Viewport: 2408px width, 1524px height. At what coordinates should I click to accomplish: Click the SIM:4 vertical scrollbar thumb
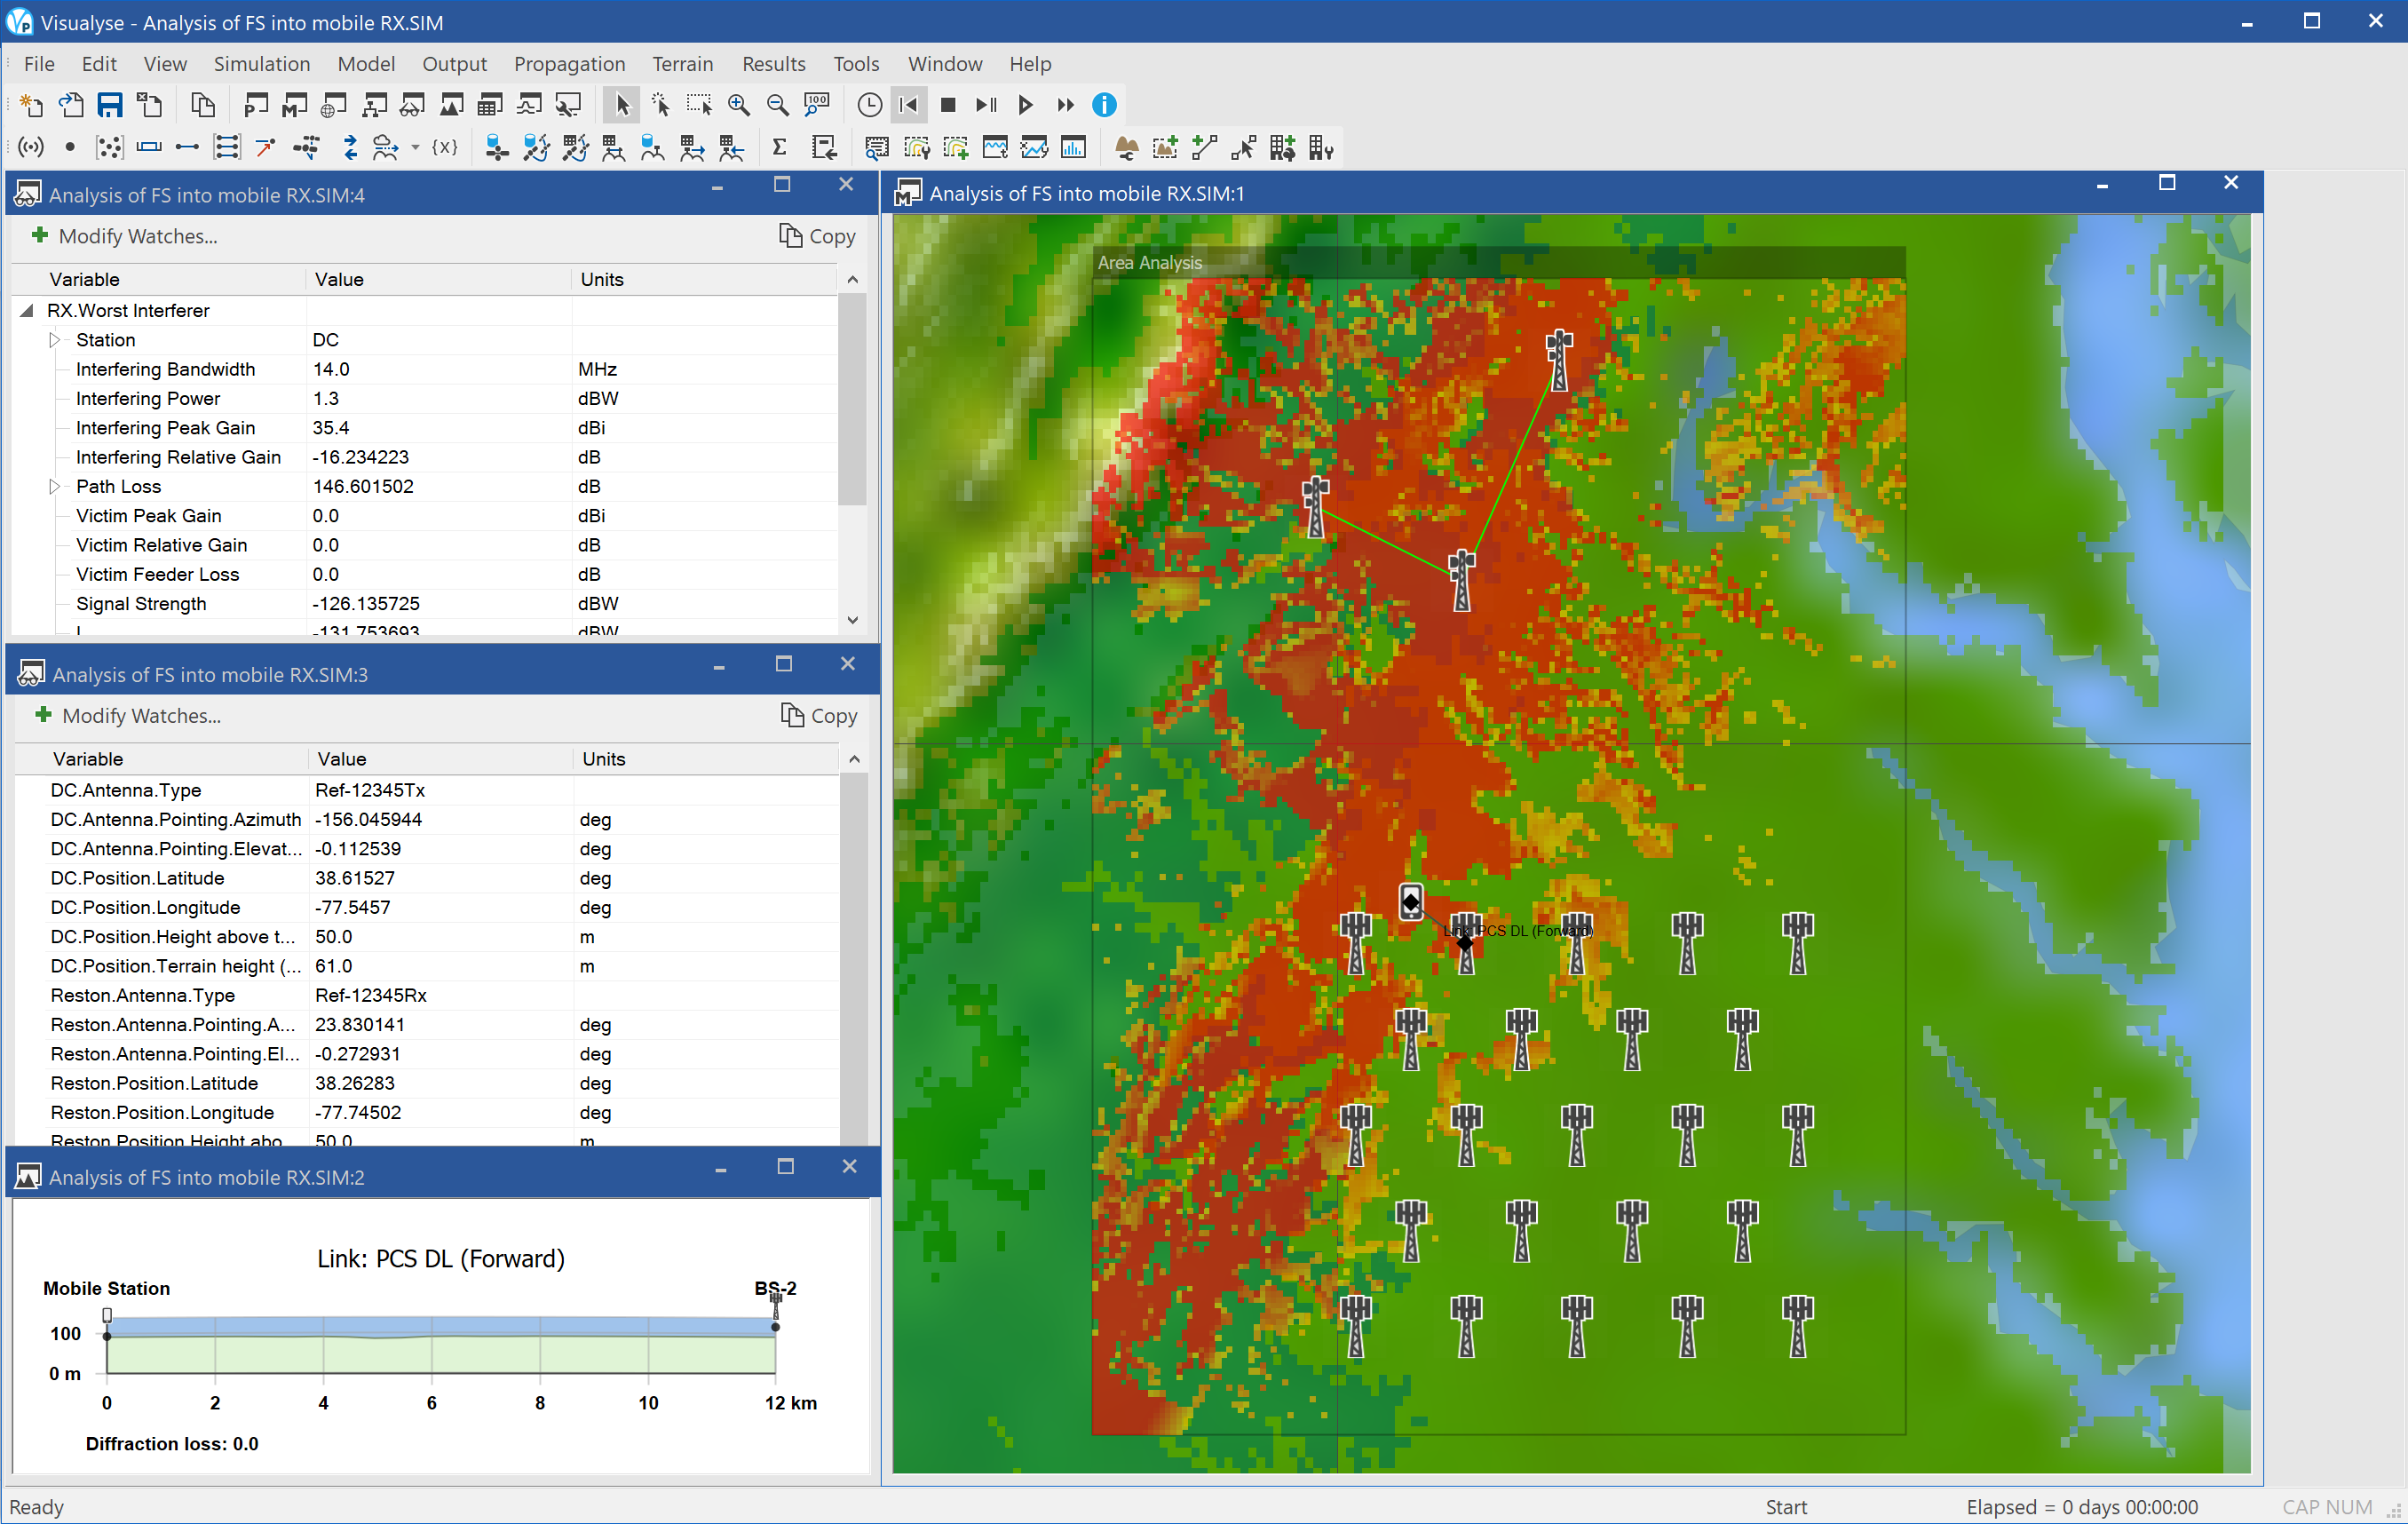pos(853,399)
